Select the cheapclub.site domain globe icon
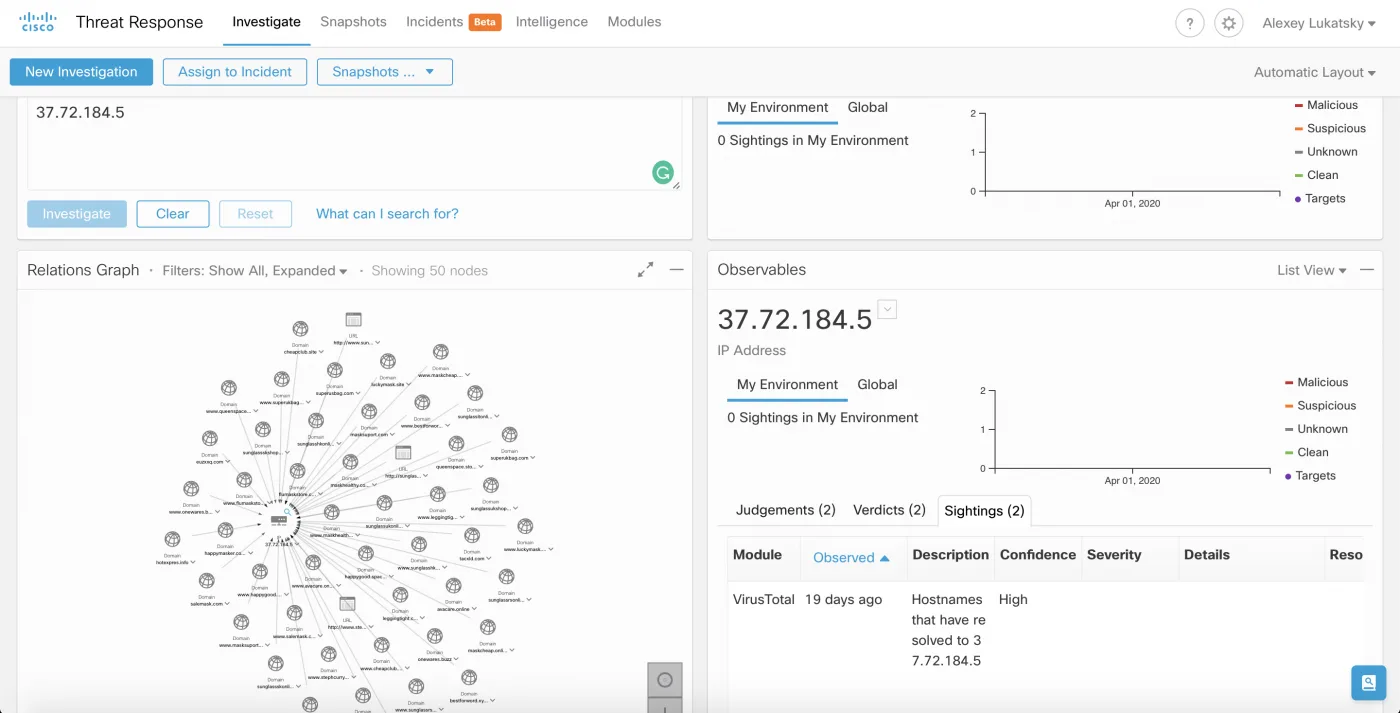This screenshot has width=1400, height=713. (299, 329)
